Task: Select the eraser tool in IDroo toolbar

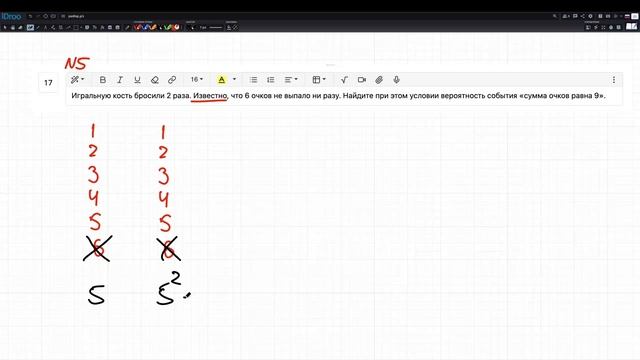Action: pos(20,27)
